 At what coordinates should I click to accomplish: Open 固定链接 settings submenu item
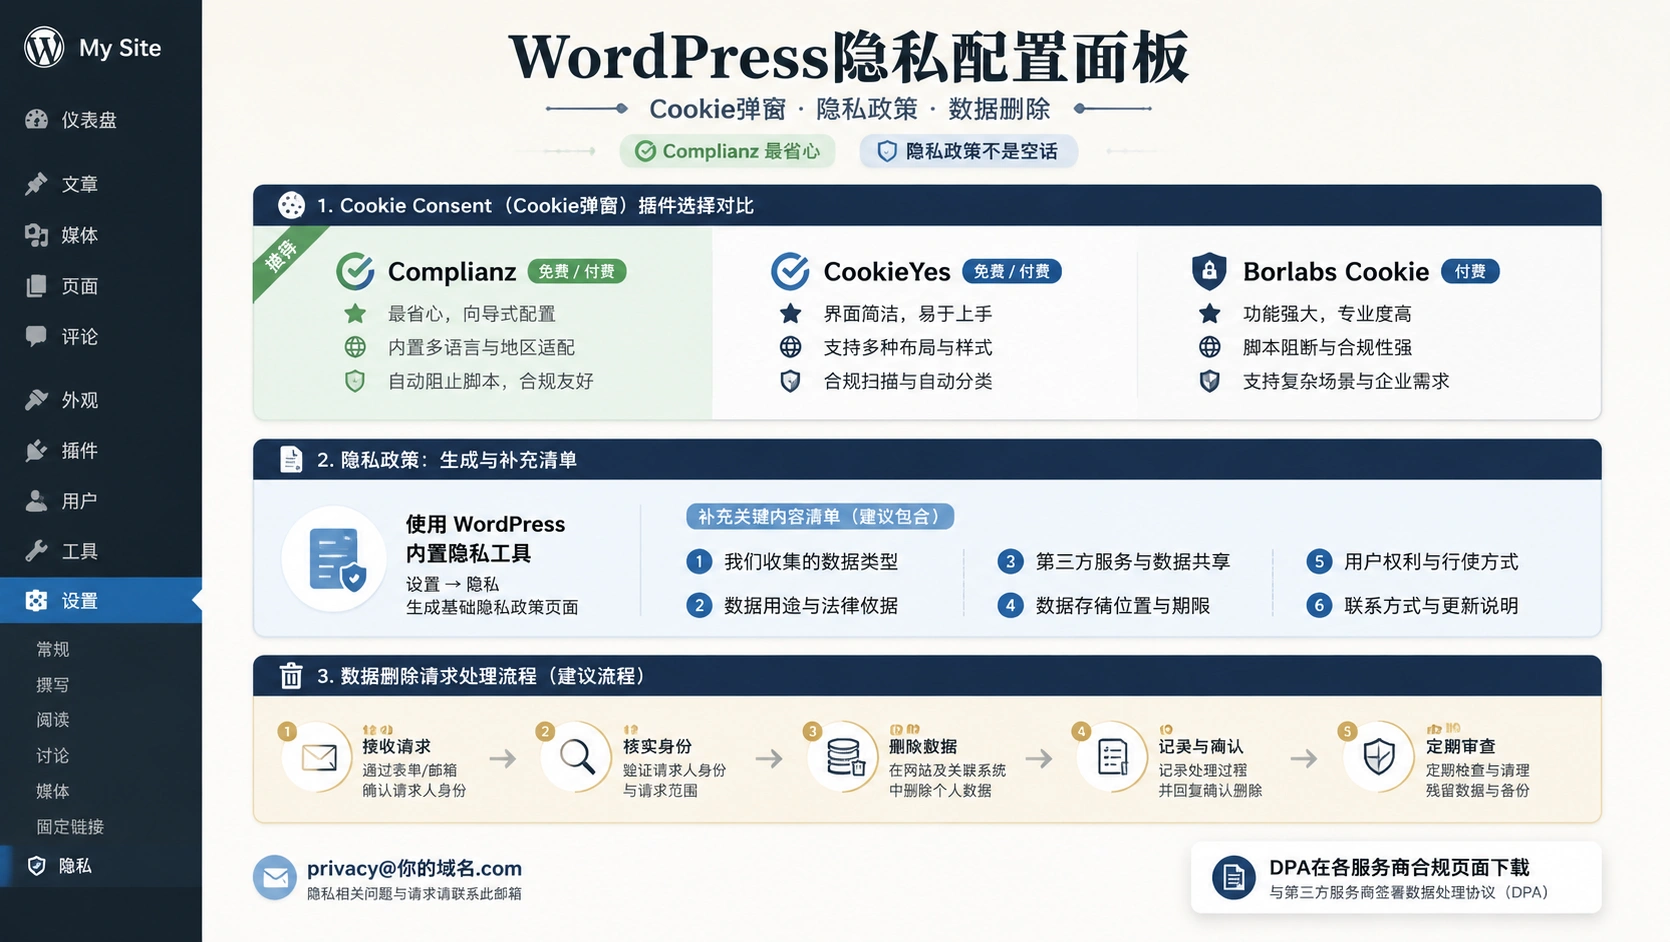tap(70, 827)
